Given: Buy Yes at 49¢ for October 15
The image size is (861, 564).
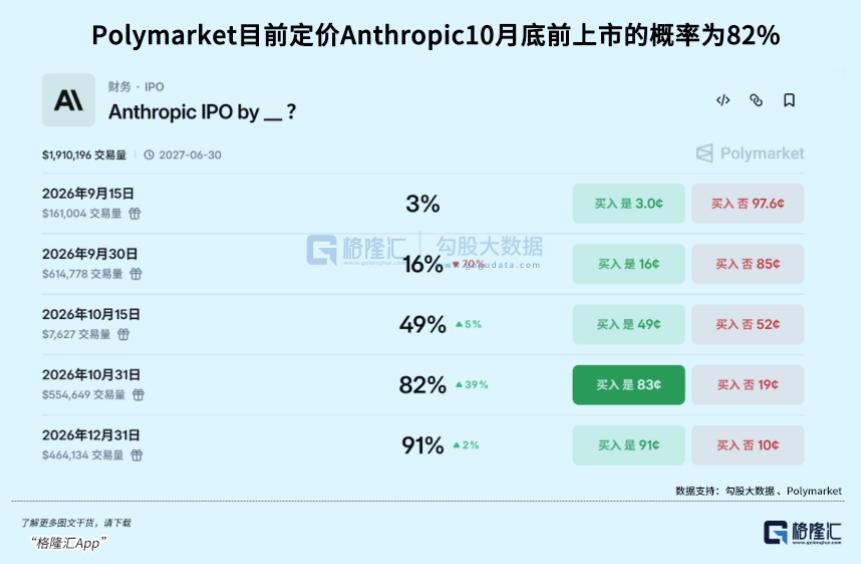Looking at the screenshot, I should [x=629, y=325].
